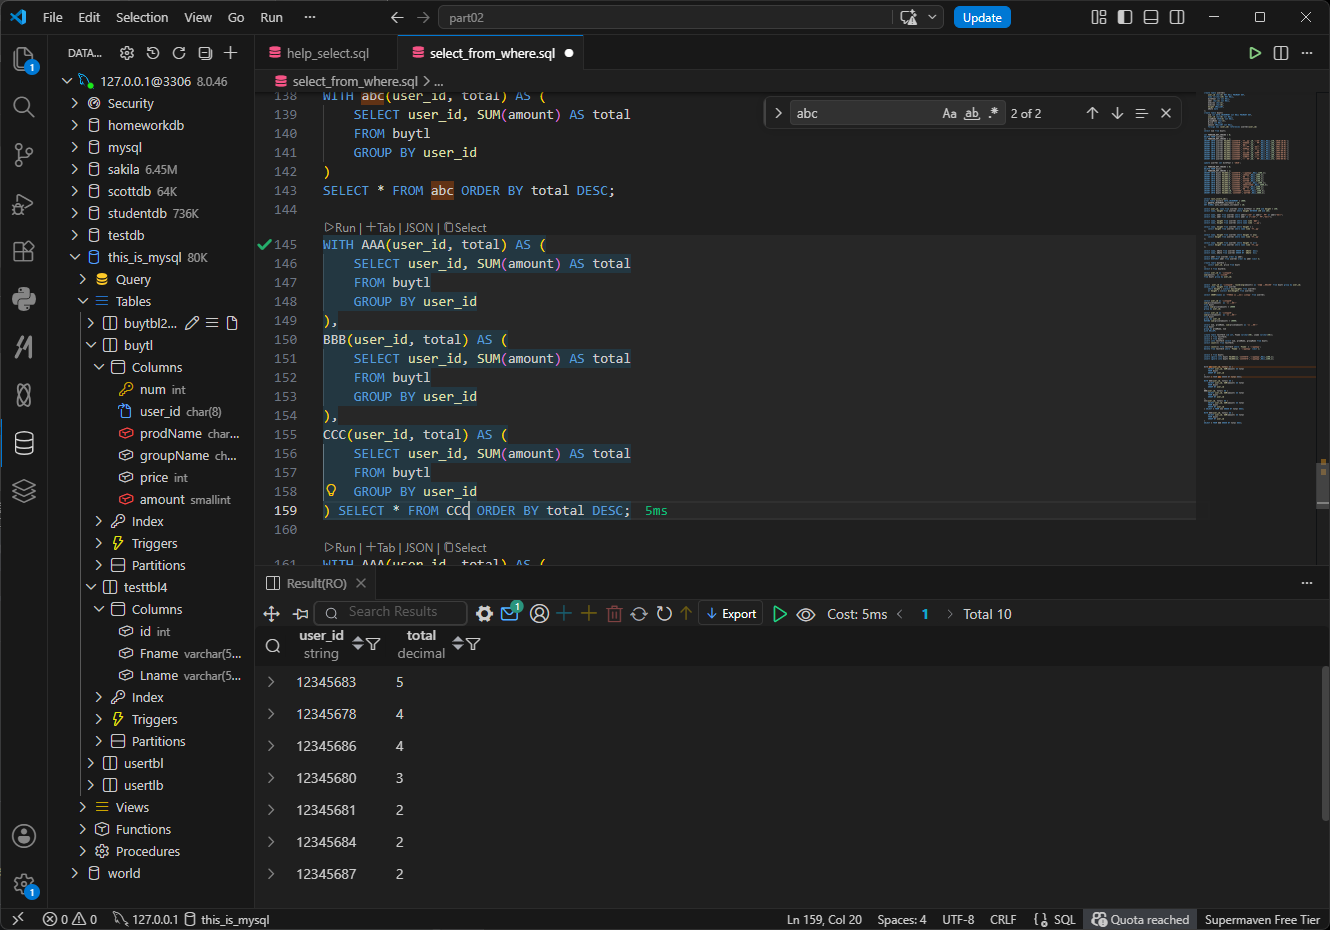This screenshot has width=1330, height=930.
Task: Collapse the buytl table node
Action: coord(91,345)
